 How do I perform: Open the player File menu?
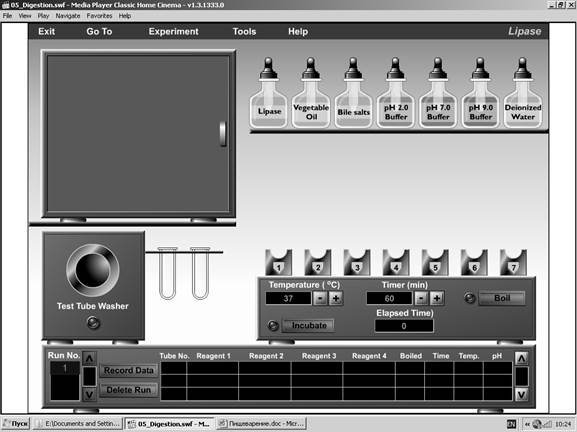(7, 16)
